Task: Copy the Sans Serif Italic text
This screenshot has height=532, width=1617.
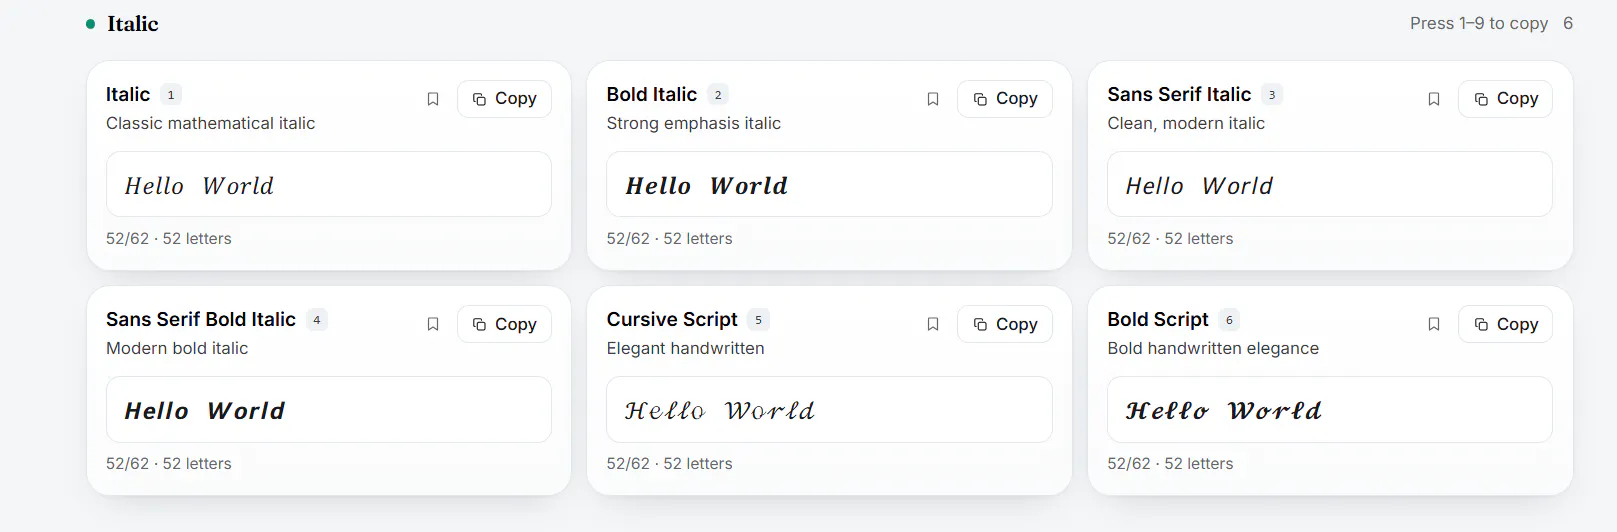Action: pyautogui.click(x=1506, y=99)
